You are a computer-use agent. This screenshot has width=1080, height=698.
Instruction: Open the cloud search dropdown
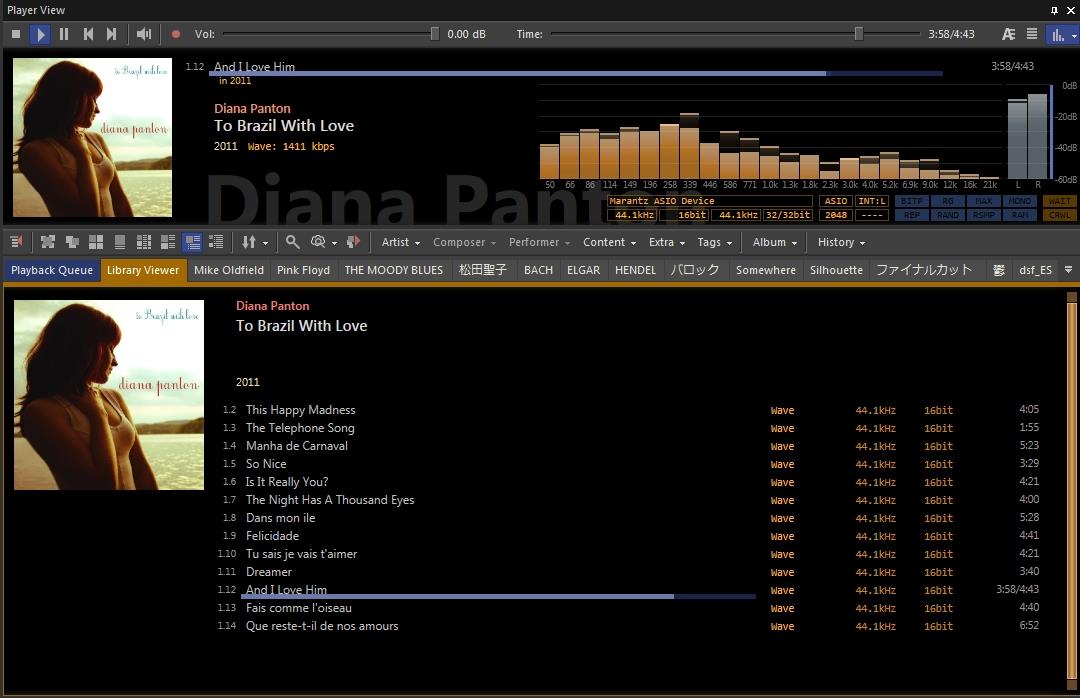point(324,242)
